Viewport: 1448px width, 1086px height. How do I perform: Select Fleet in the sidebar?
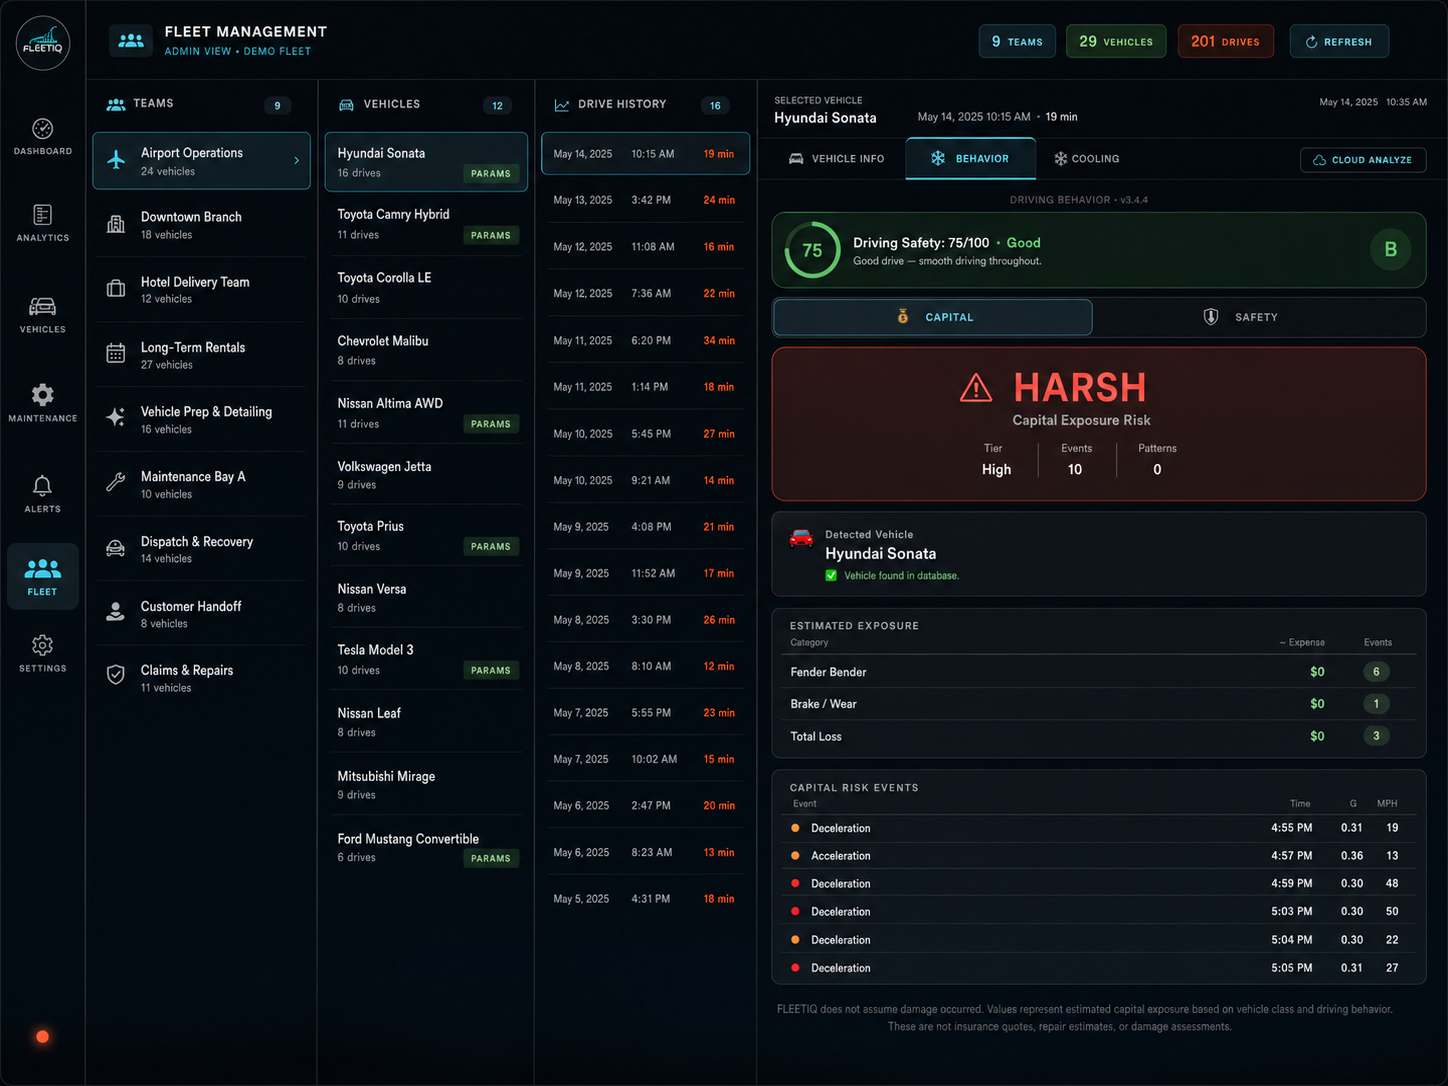(x=42, y=576)
